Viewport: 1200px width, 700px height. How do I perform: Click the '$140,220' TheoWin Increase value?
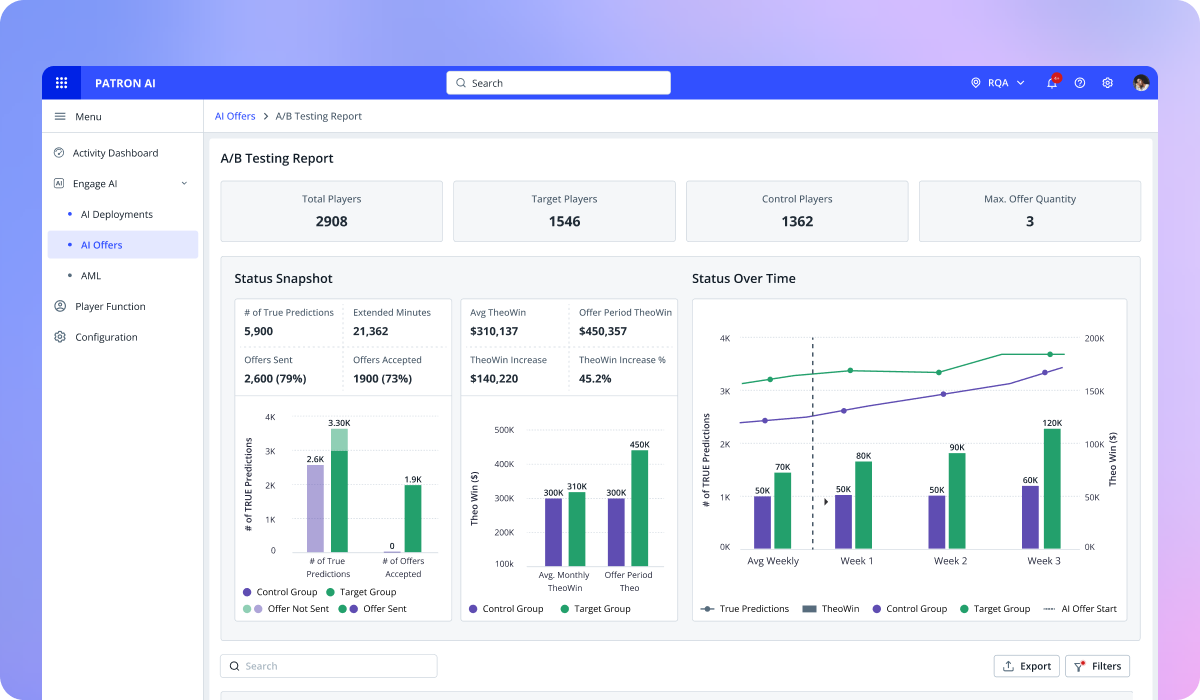494,378
